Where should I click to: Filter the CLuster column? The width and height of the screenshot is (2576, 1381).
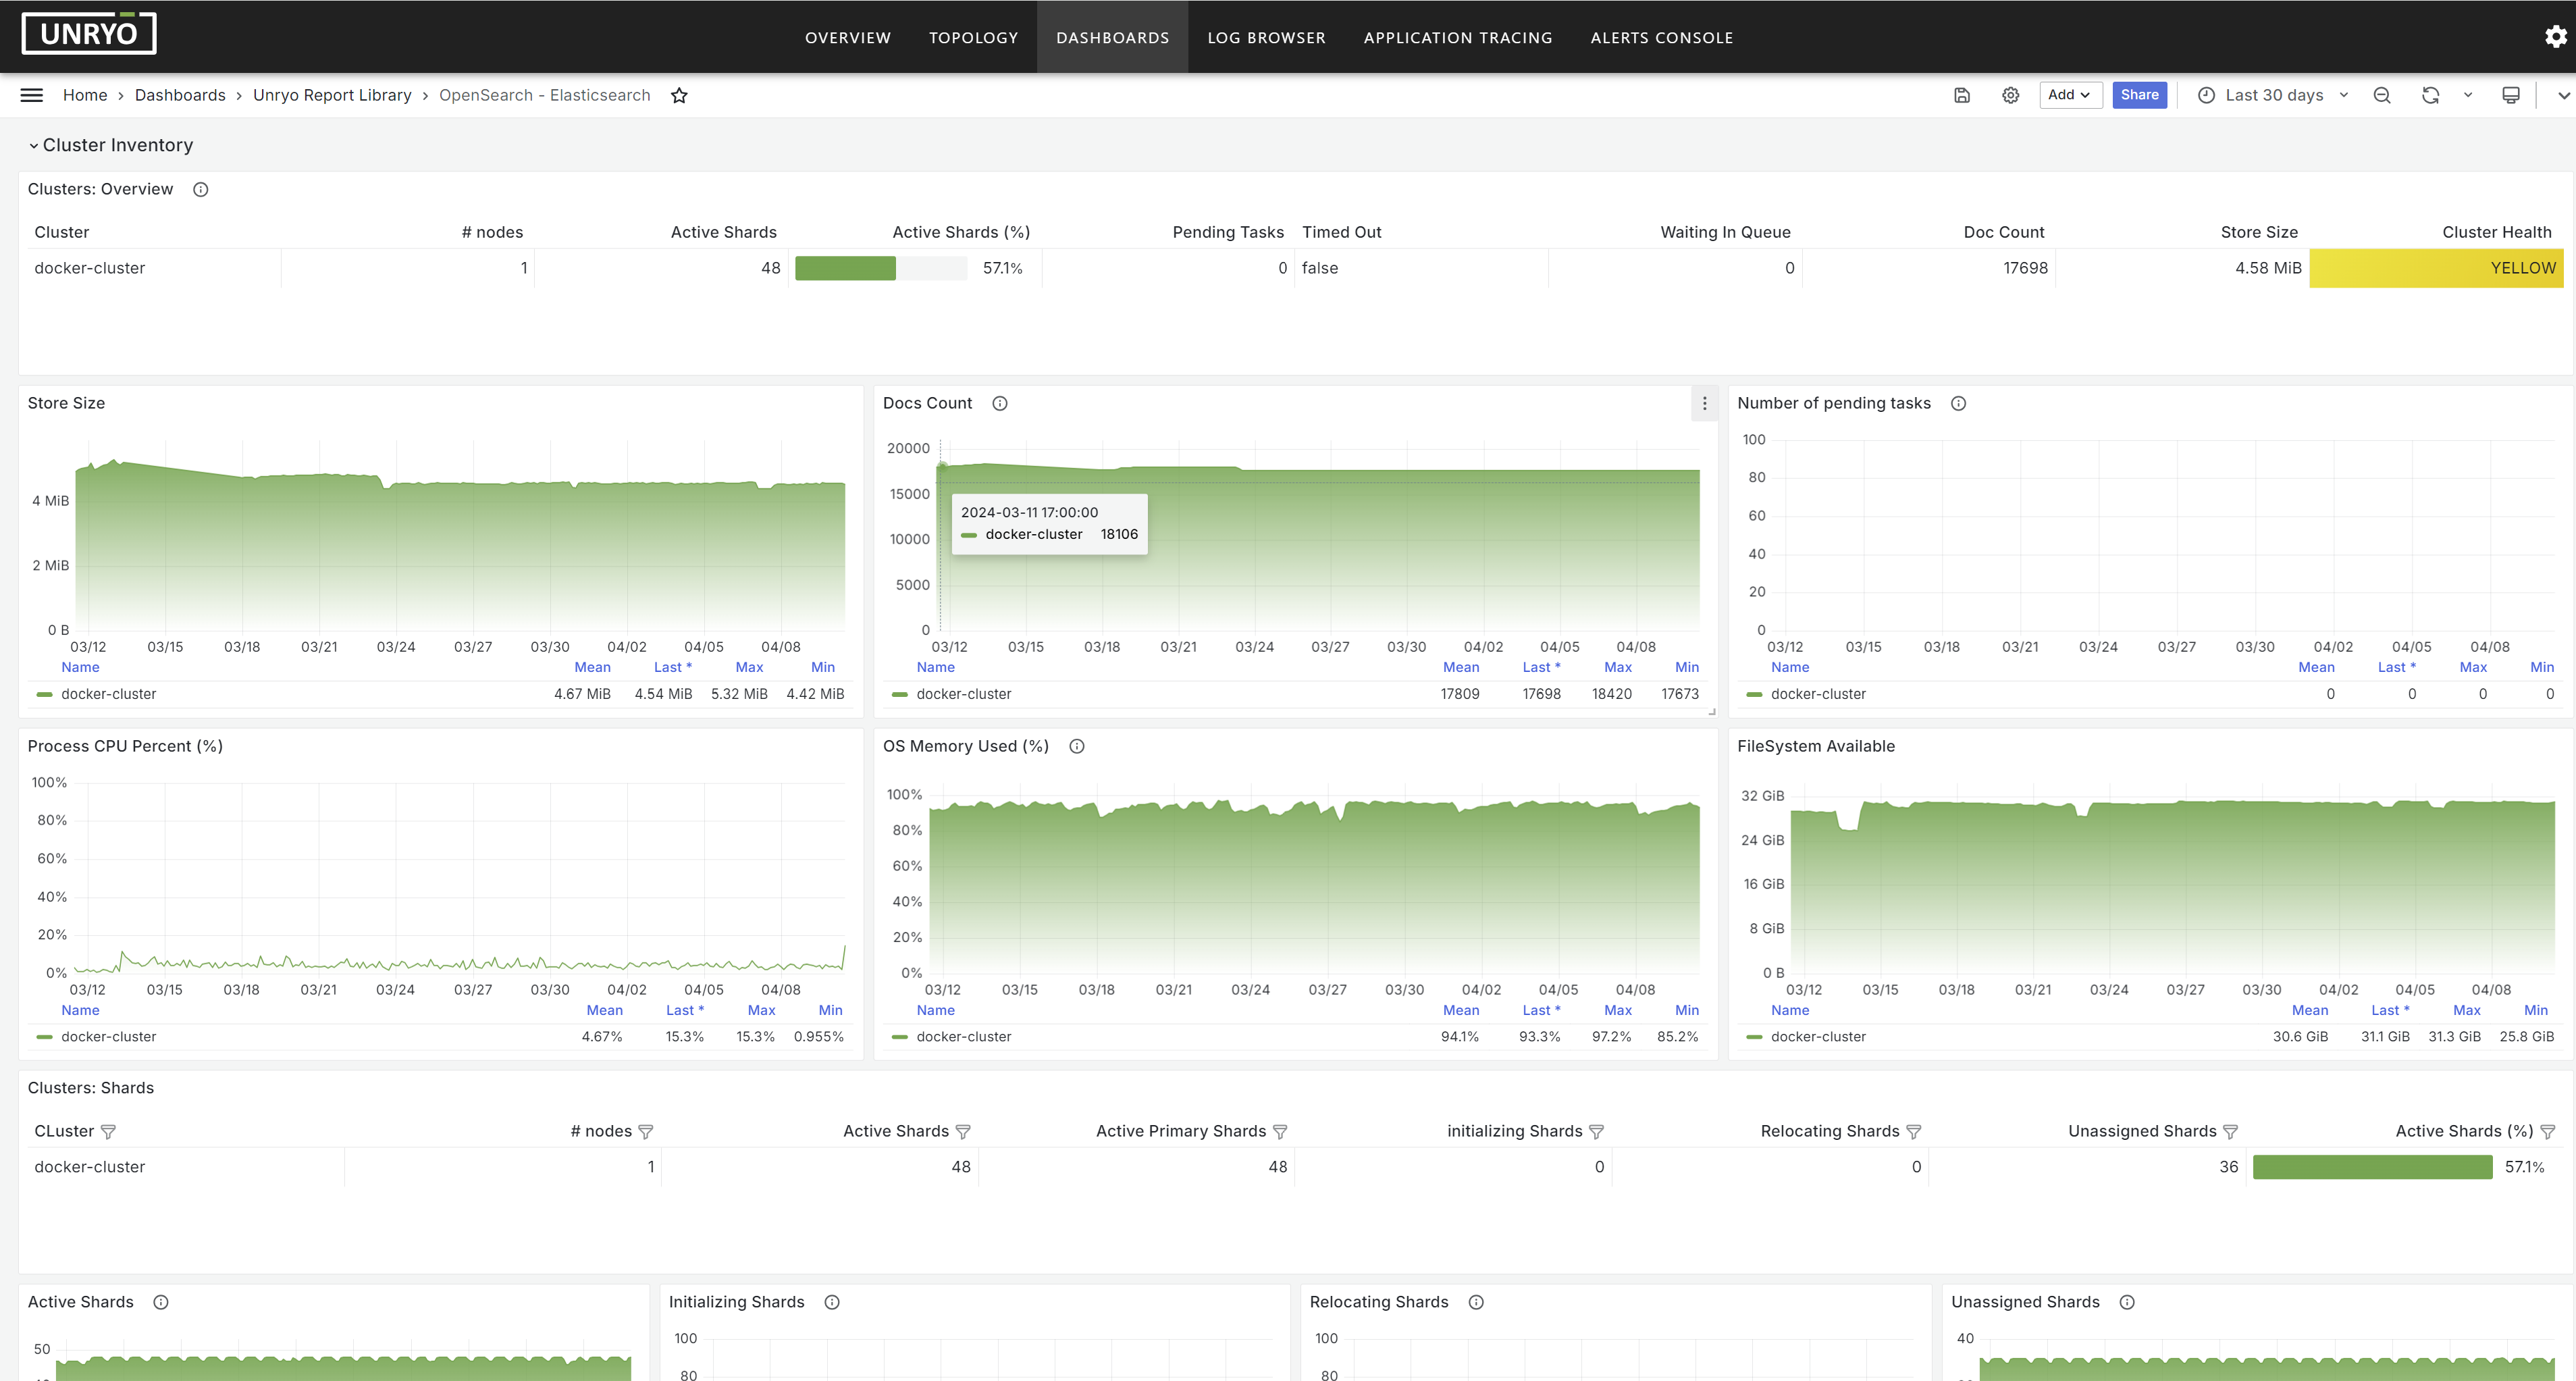(x=108, y=1131)
